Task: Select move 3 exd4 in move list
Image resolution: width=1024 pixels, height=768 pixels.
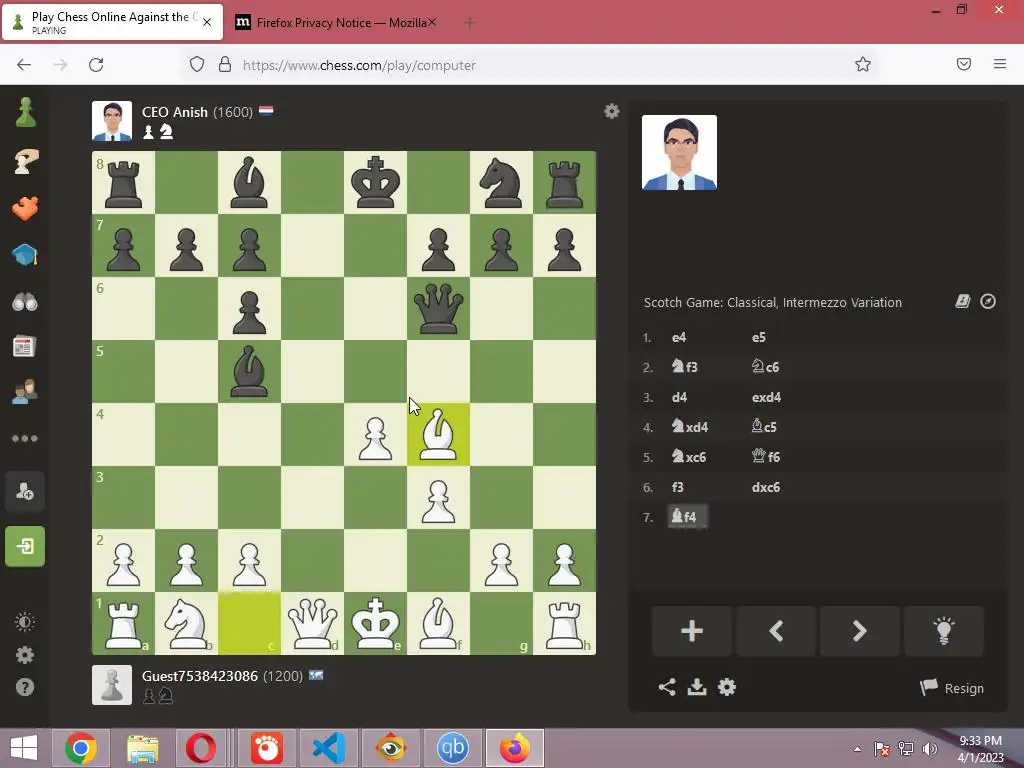Action: click(x=766, y=397)
